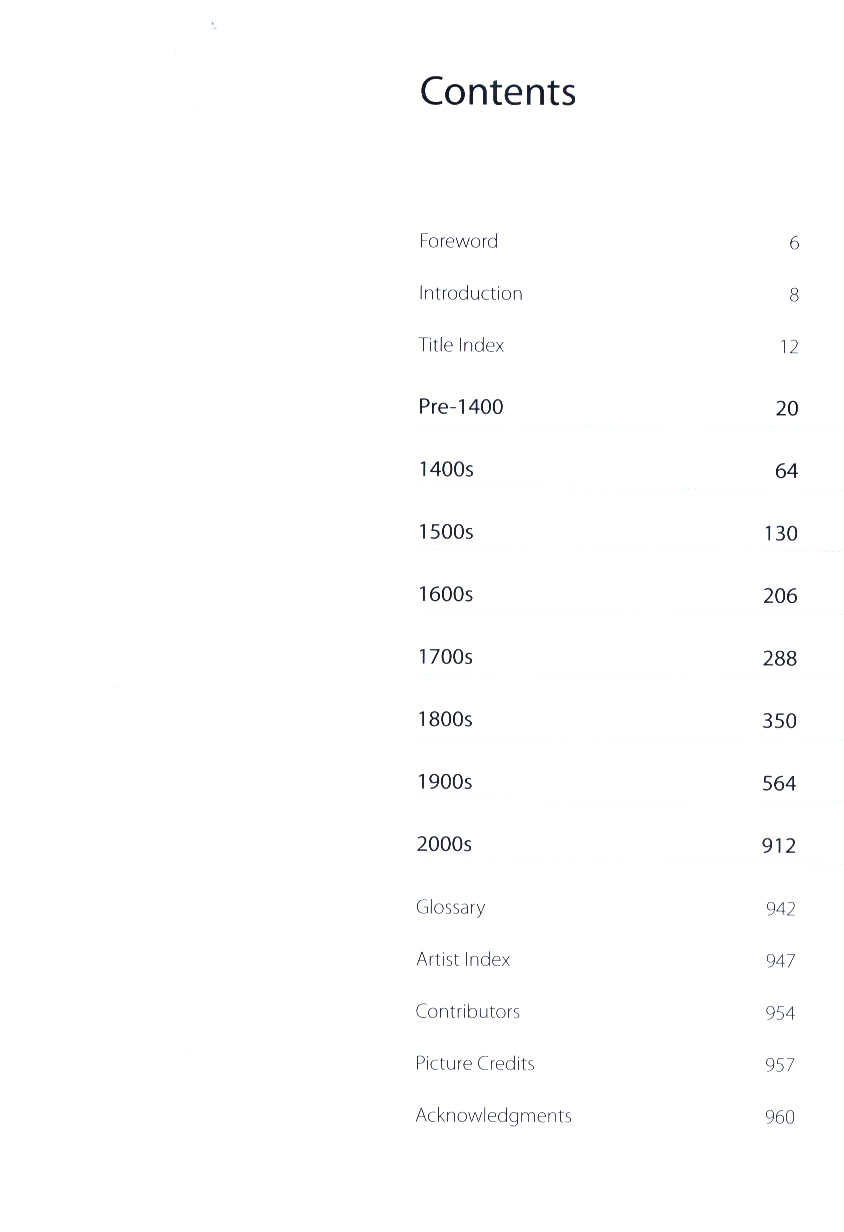Navigate to the 1600s chapter
Screen dimensions: 844x1232
coord(445,594)
